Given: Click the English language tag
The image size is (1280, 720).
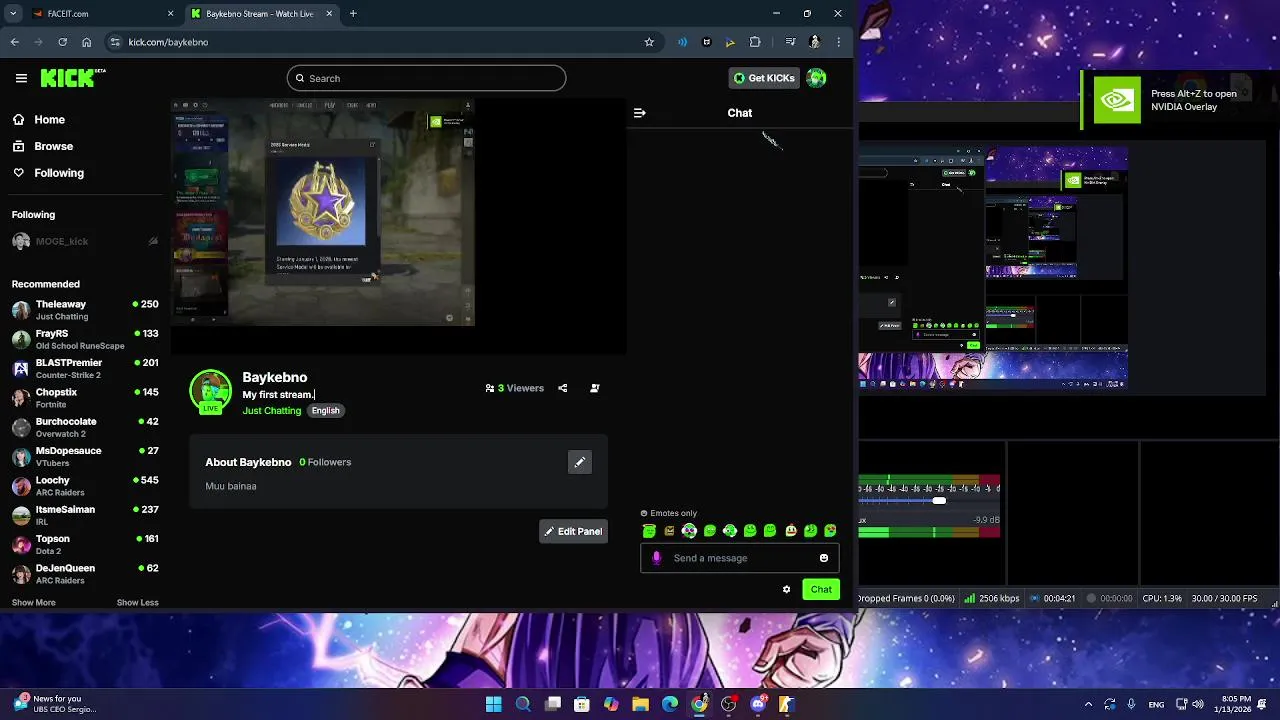Looking at the screenshot, I should click(325, 411).
